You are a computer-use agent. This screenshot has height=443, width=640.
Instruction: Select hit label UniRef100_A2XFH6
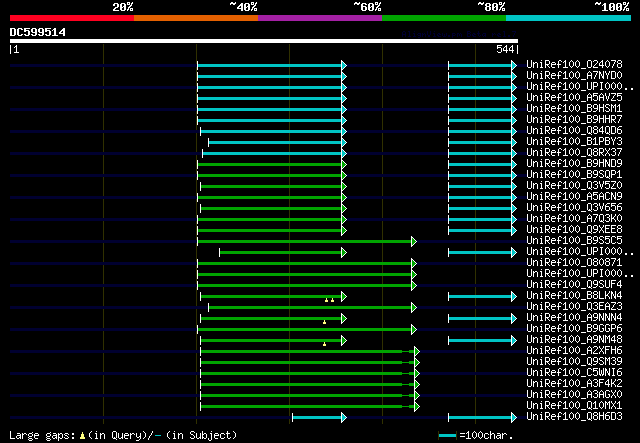click(574, 350)
